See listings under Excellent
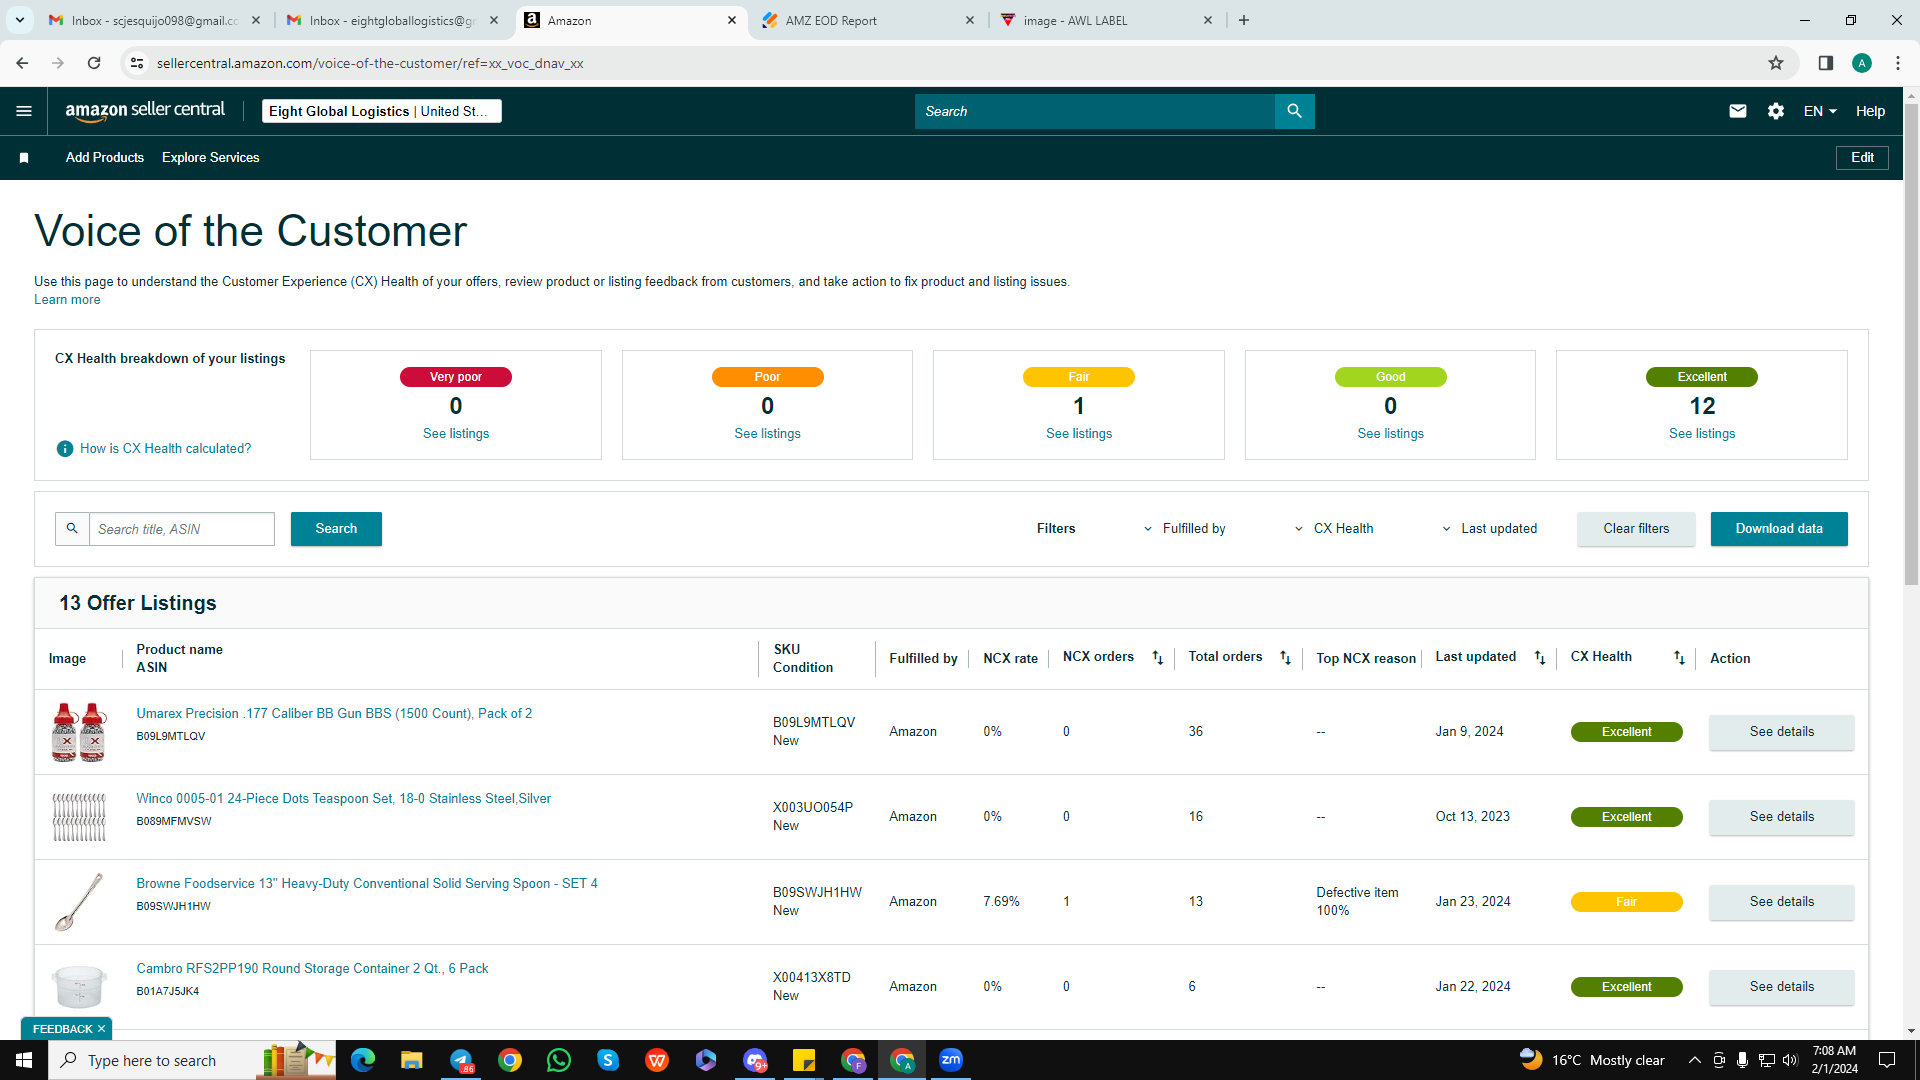This screenshot has width=1920, height=1080. coord(1702,434)
